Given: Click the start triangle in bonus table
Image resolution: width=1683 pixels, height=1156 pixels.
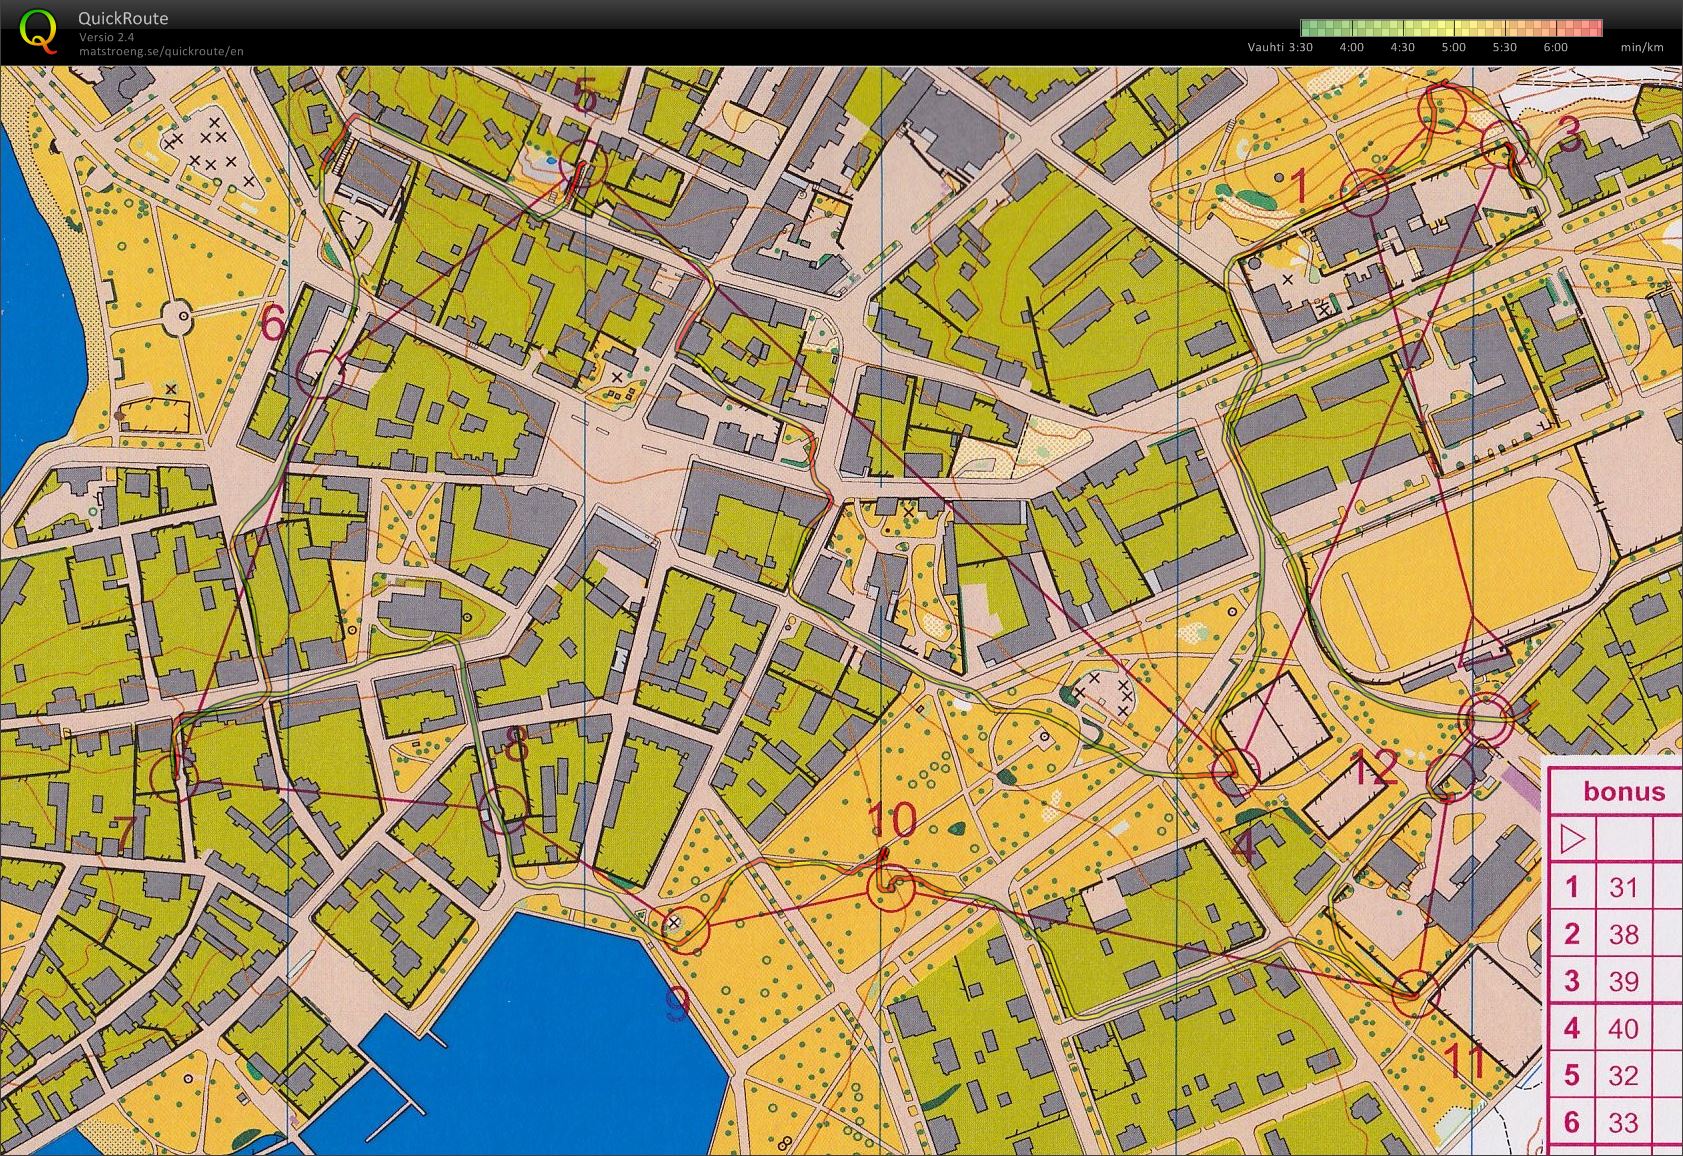Looking at the screenshot, I should pyautogui.click(x=1573, y=838).
